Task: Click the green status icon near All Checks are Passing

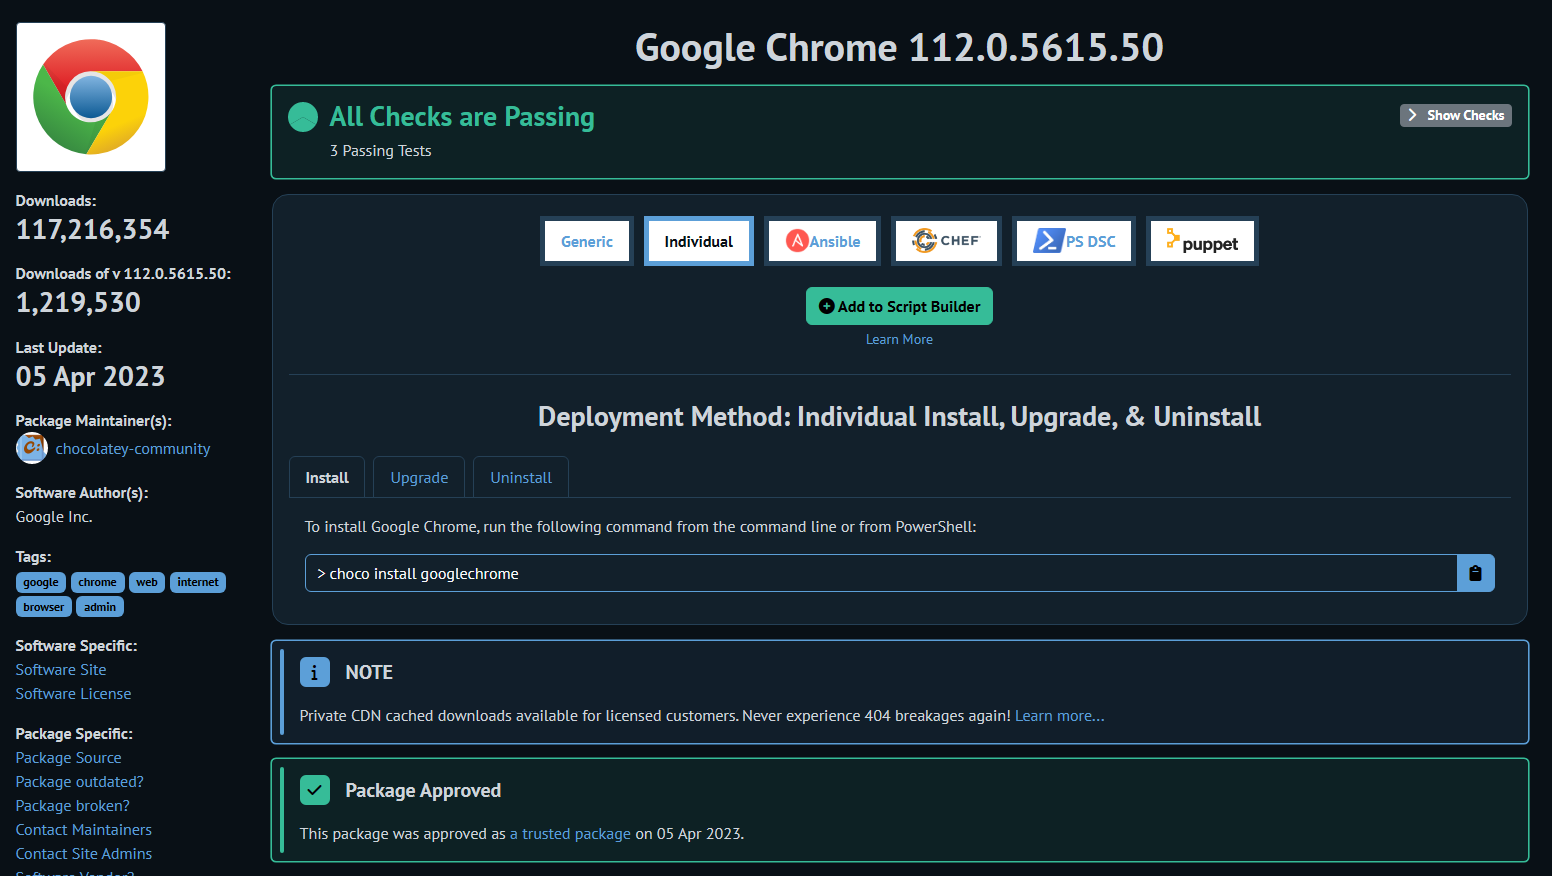Action: (x=302, y=115)
